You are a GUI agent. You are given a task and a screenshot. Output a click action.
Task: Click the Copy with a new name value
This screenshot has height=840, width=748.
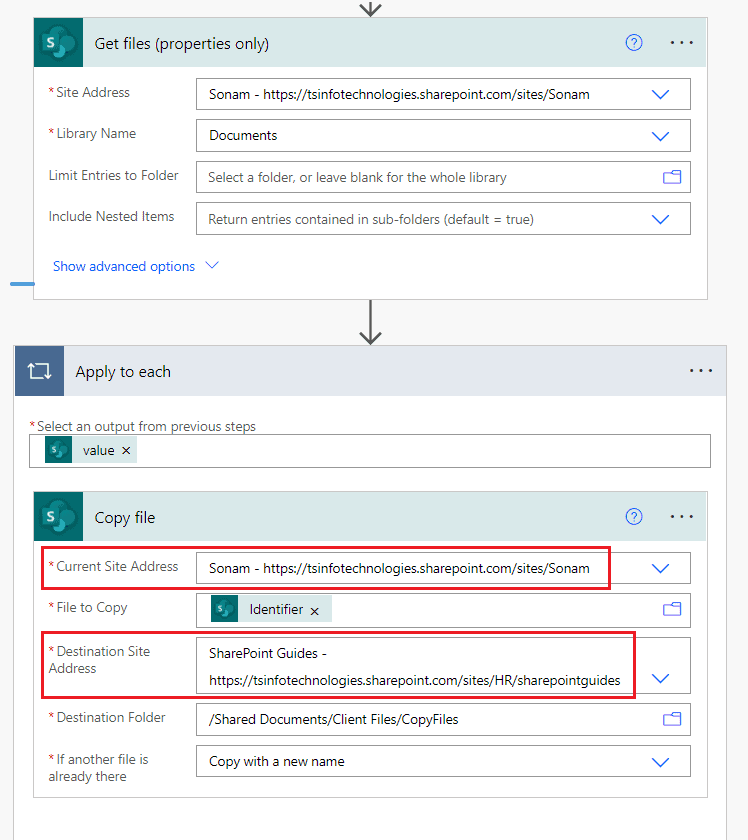pyautogui.click(x=276, y=761)
